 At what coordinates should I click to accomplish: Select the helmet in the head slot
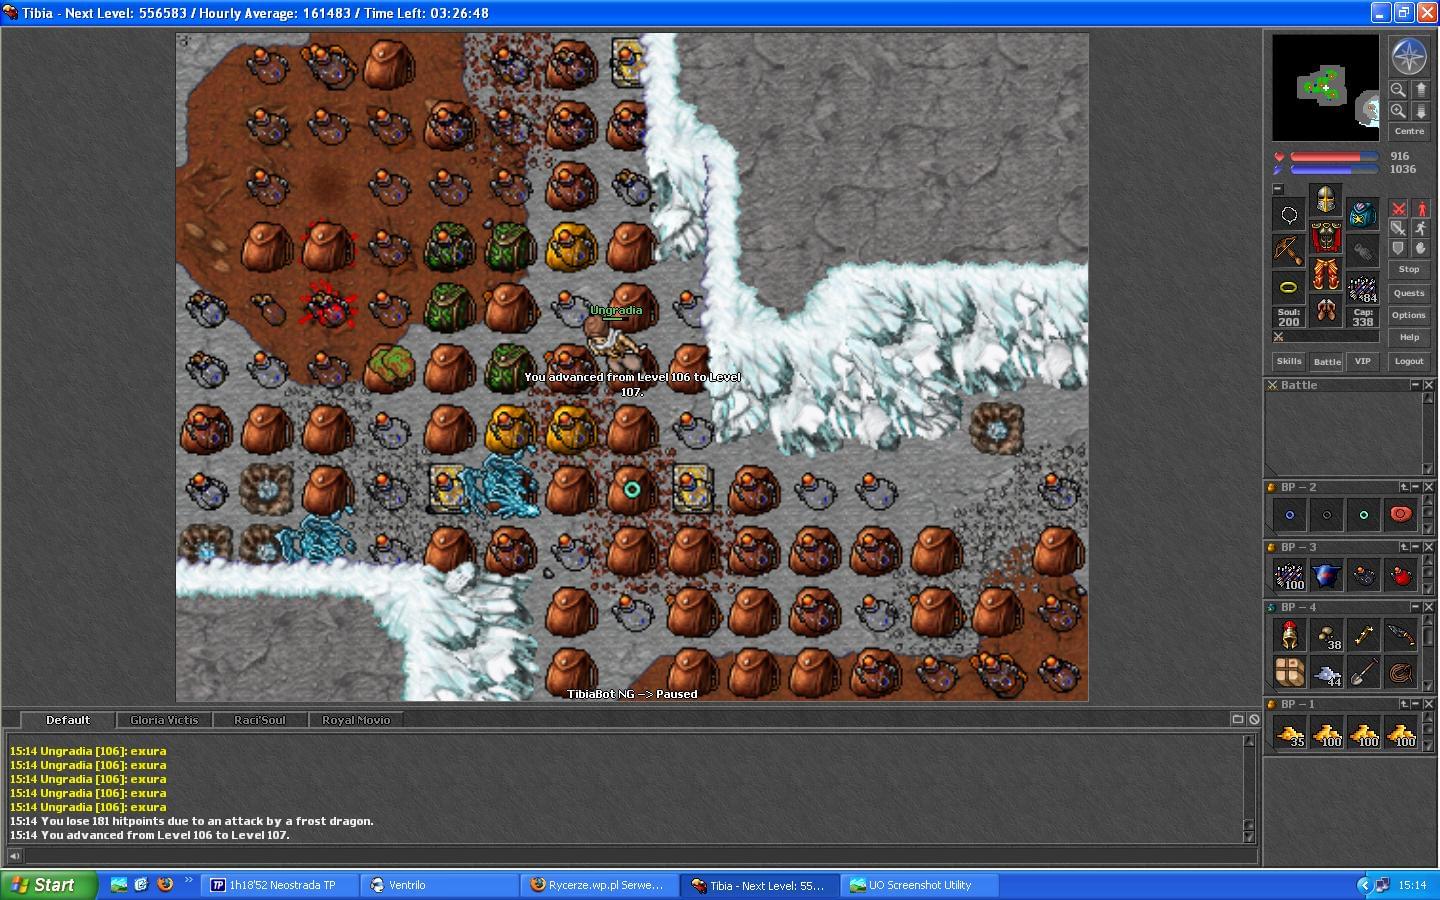(x=1325, y=200)
